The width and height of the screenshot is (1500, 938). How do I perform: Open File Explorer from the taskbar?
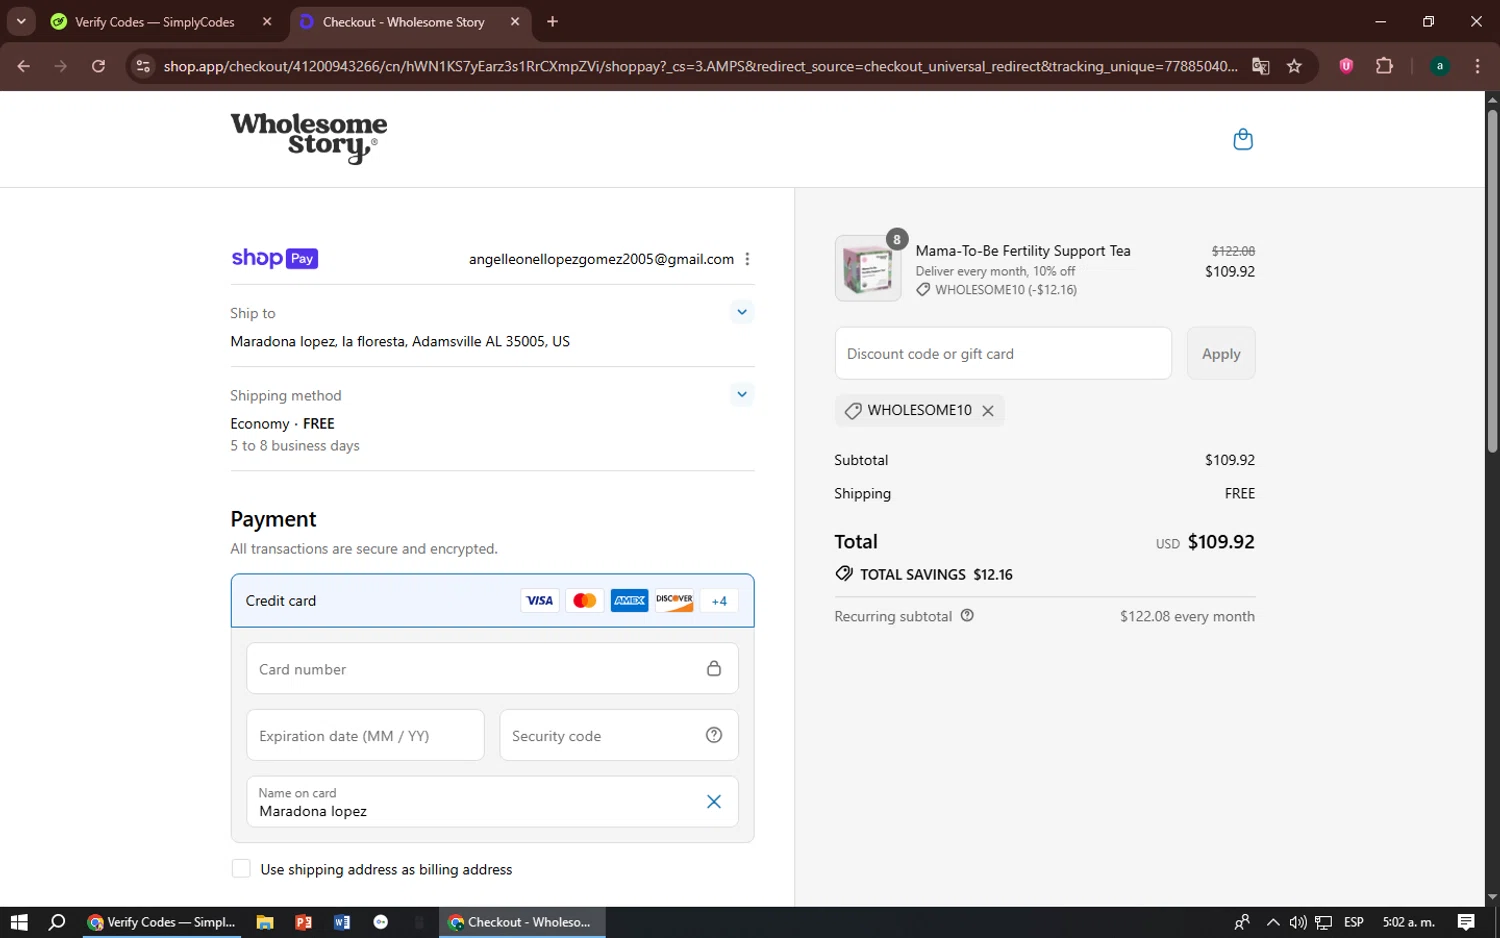coord(265,922)
